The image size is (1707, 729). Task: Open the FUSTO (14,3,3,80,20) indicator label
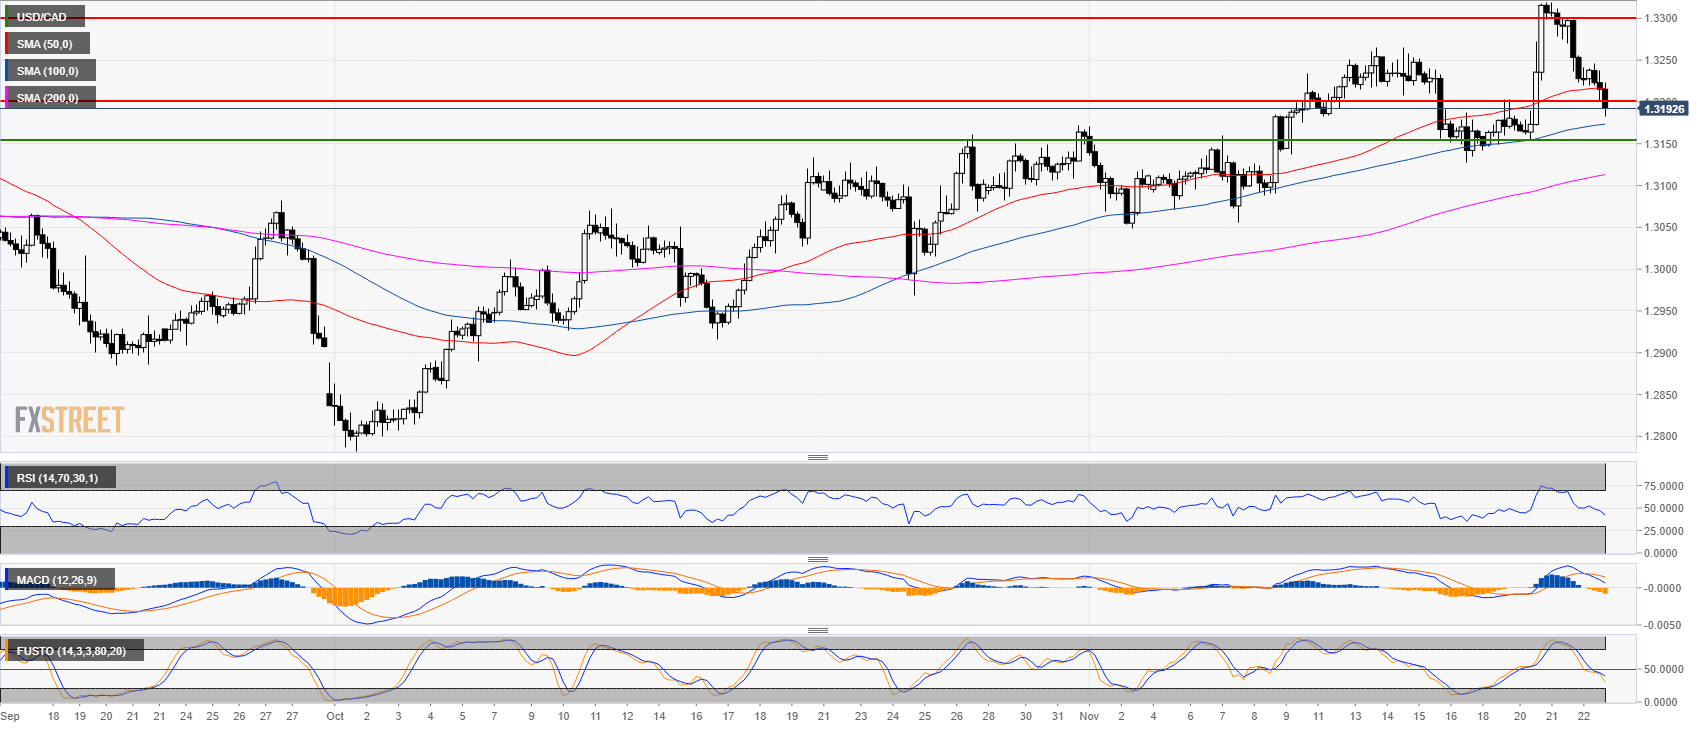[x=71, y=651]
